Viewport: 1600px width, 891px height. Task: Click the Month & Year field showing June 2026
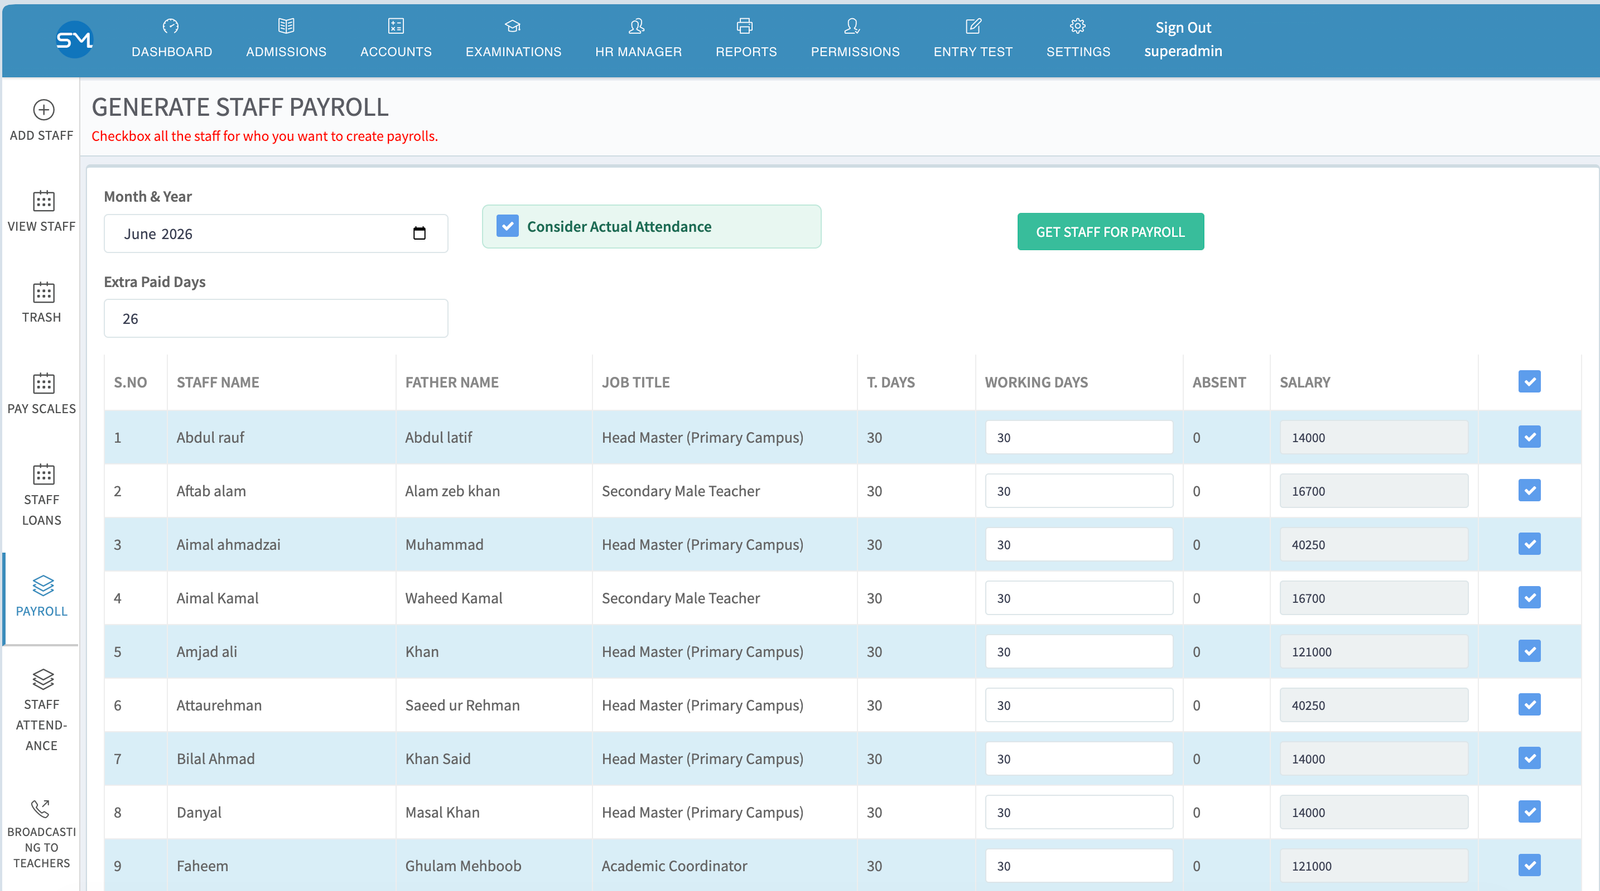tap(276, 233)
